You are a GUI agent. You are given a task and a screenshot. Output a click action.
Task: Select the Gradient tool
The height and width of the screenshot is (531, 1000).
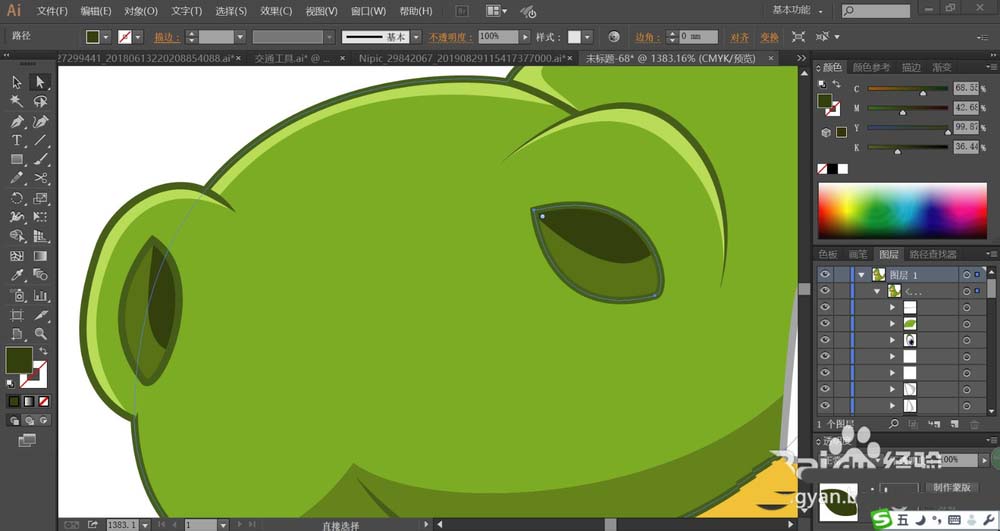point(40,256)
